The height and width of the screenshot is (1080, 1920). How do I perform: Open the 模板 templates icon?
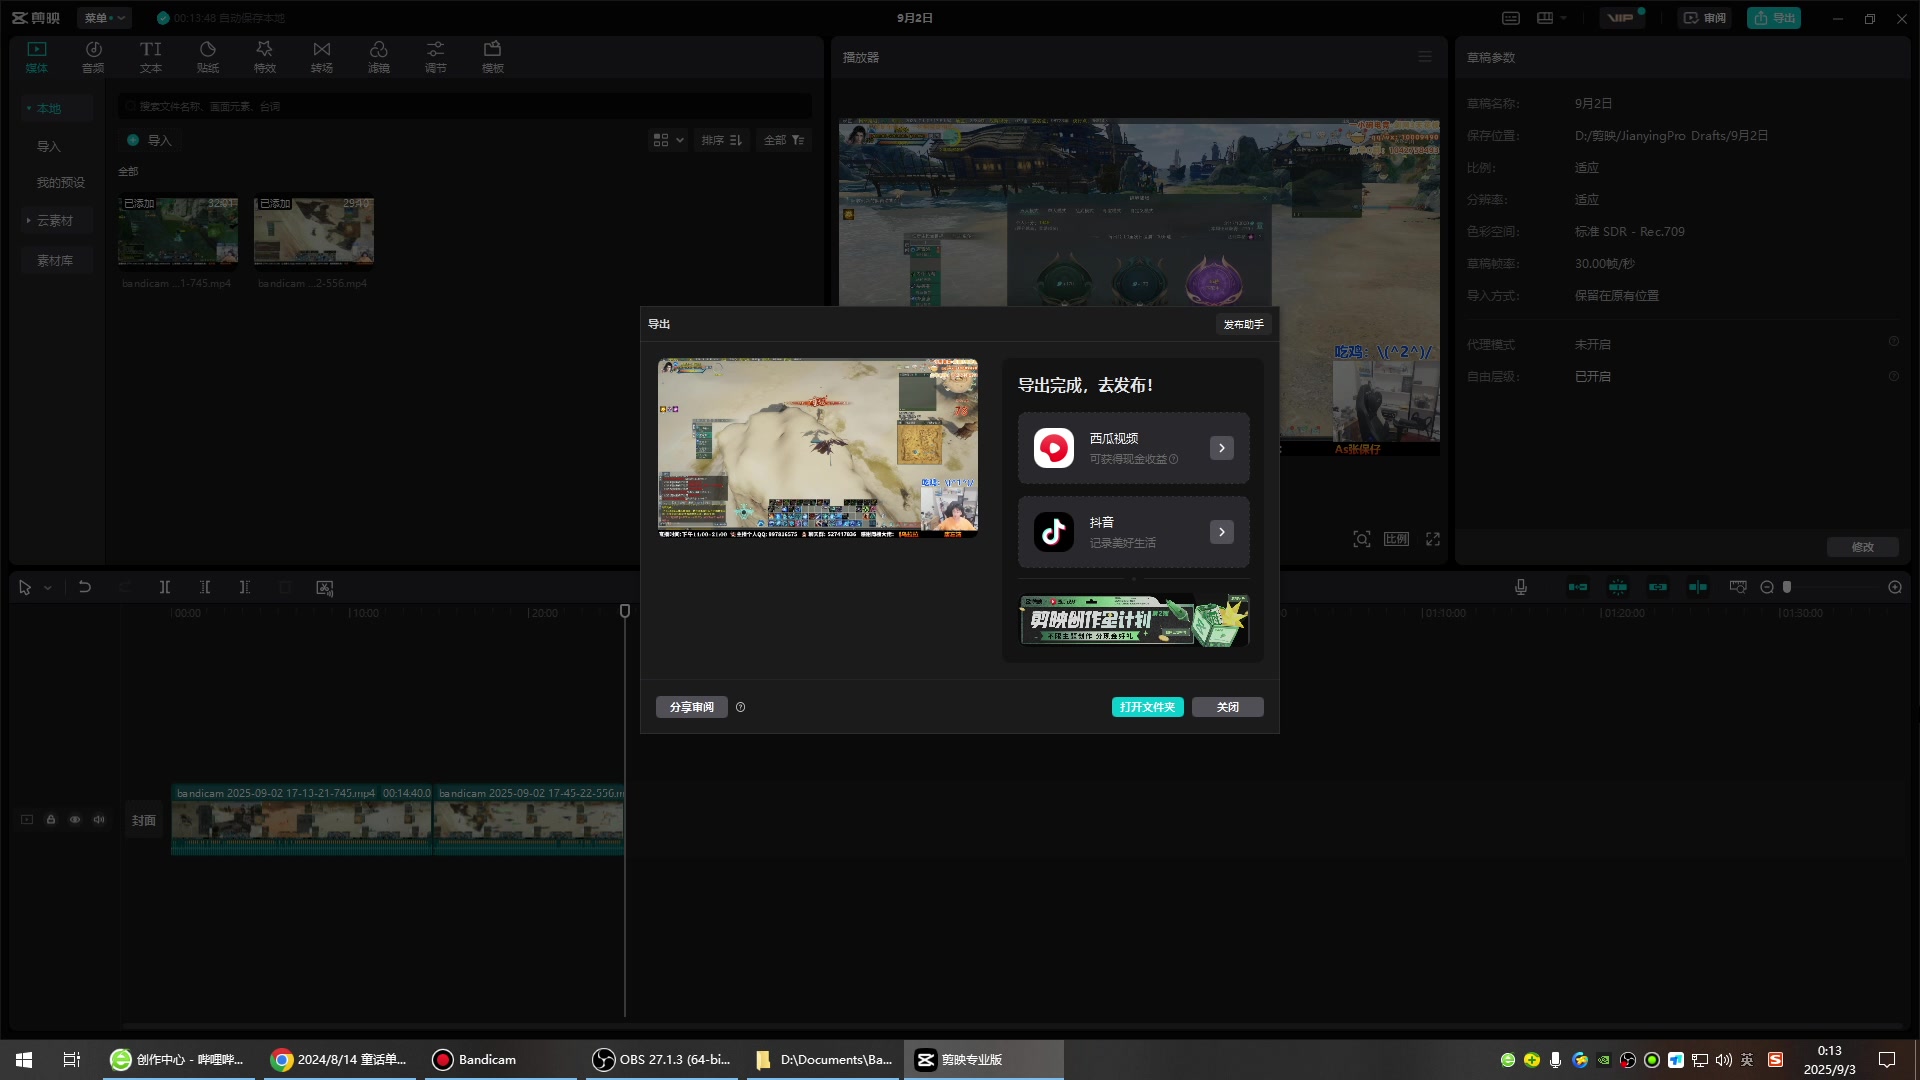tap(493, 57)
